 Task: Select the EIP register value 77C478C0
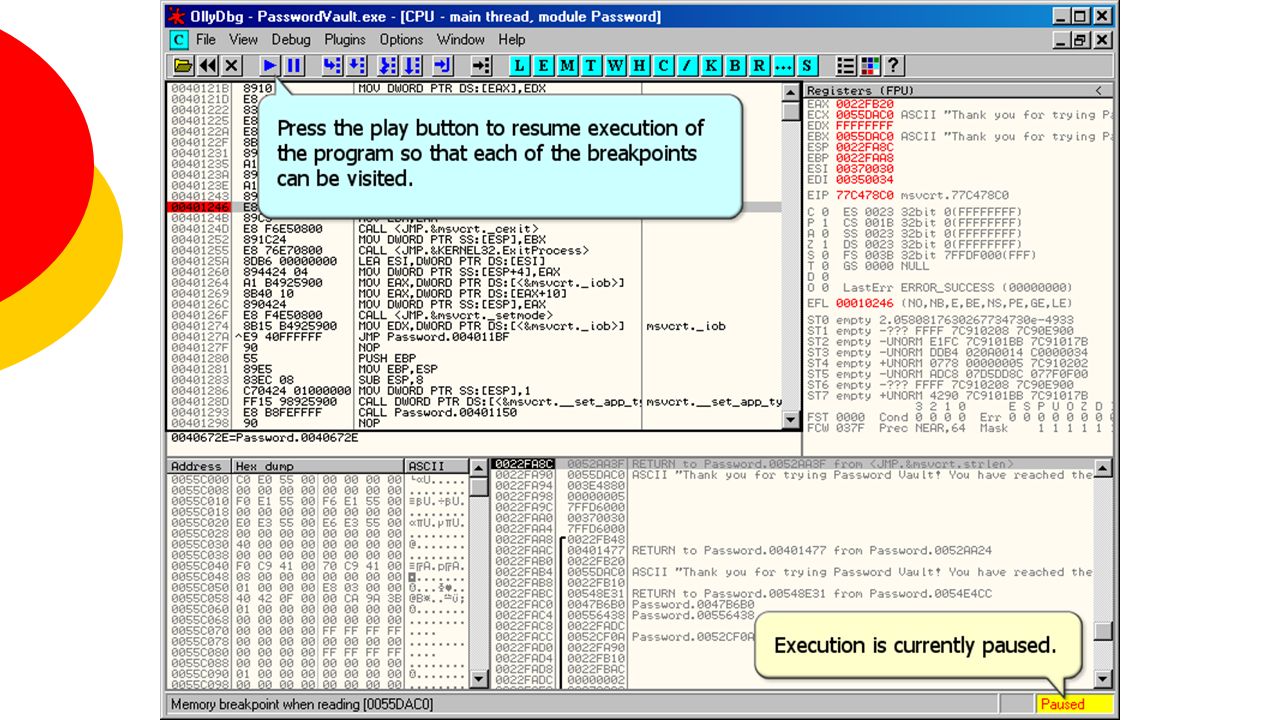pyautogui.click(x=865, y=195)
